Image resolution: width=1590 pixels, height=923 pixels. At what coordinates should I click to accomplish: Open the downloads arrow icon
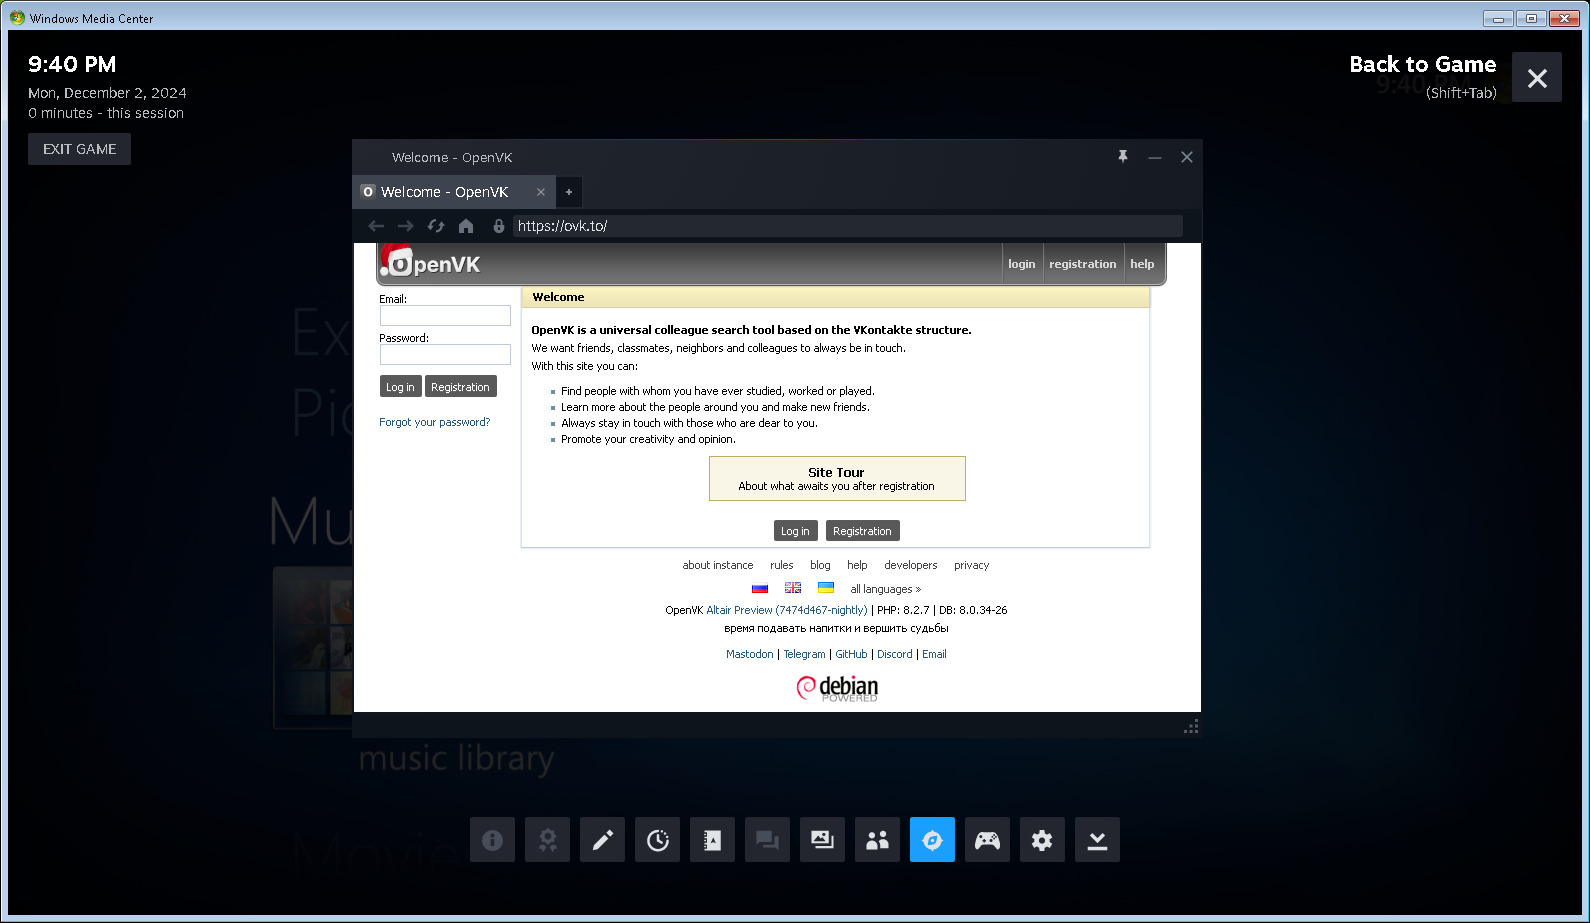click(x=1097, y=840)
